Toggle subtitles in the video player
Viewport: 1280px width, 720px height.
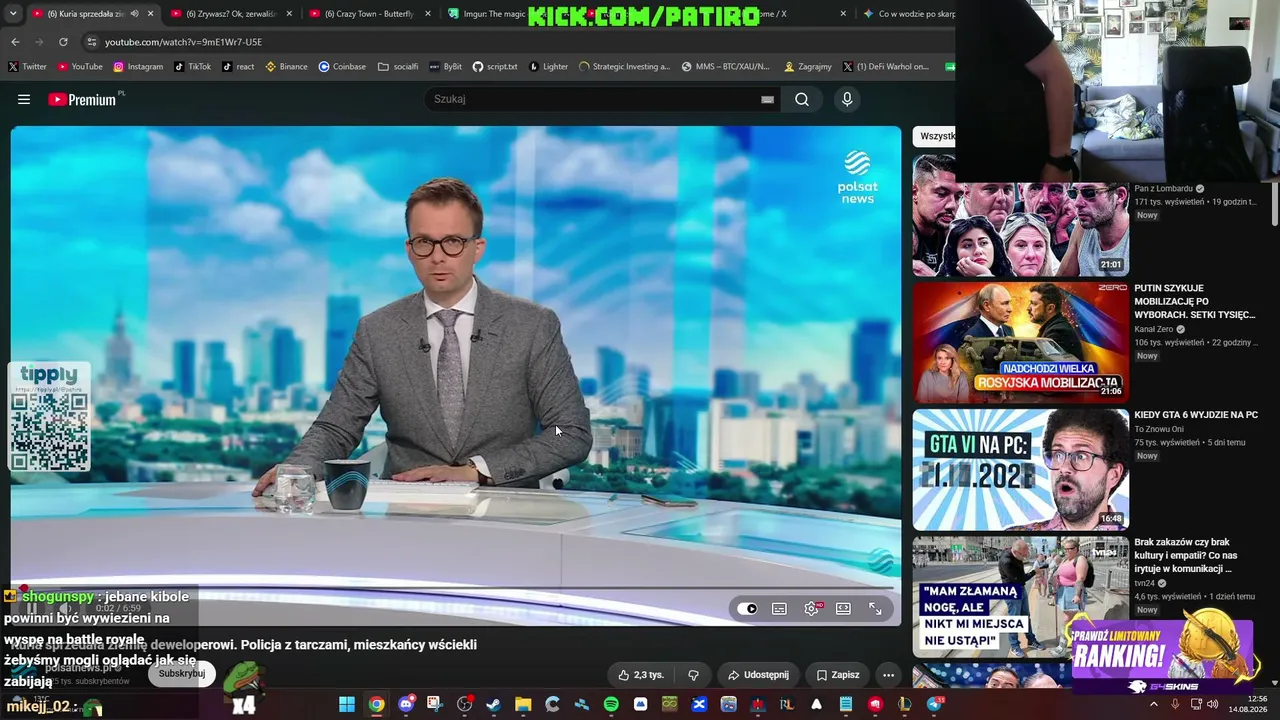pos(779,608)
